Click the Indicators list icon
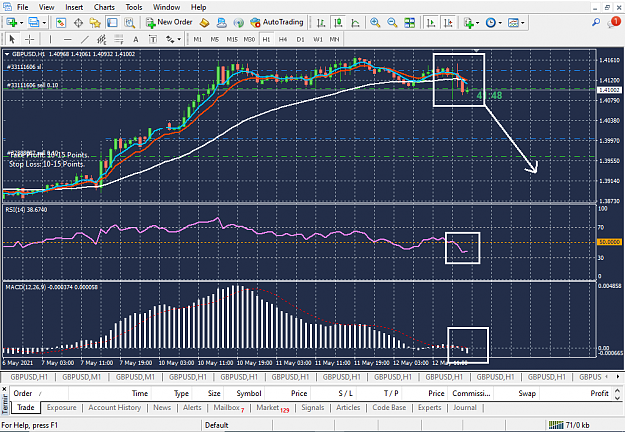625x432 pixels. coord(469,23)
